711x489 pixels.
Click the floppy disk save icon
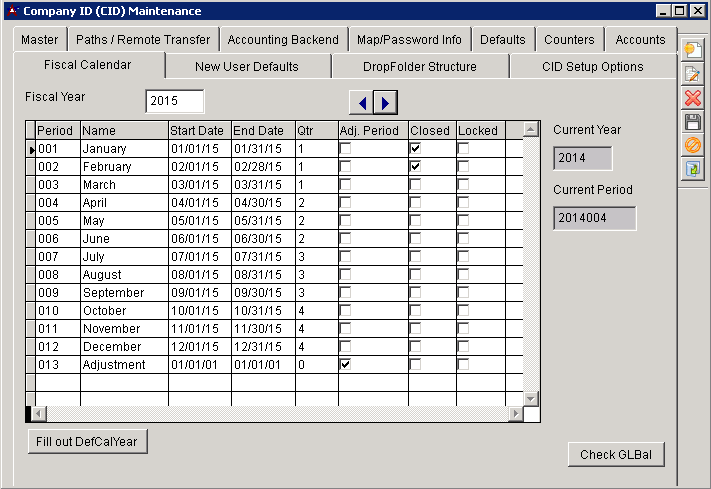pos(693,122)
